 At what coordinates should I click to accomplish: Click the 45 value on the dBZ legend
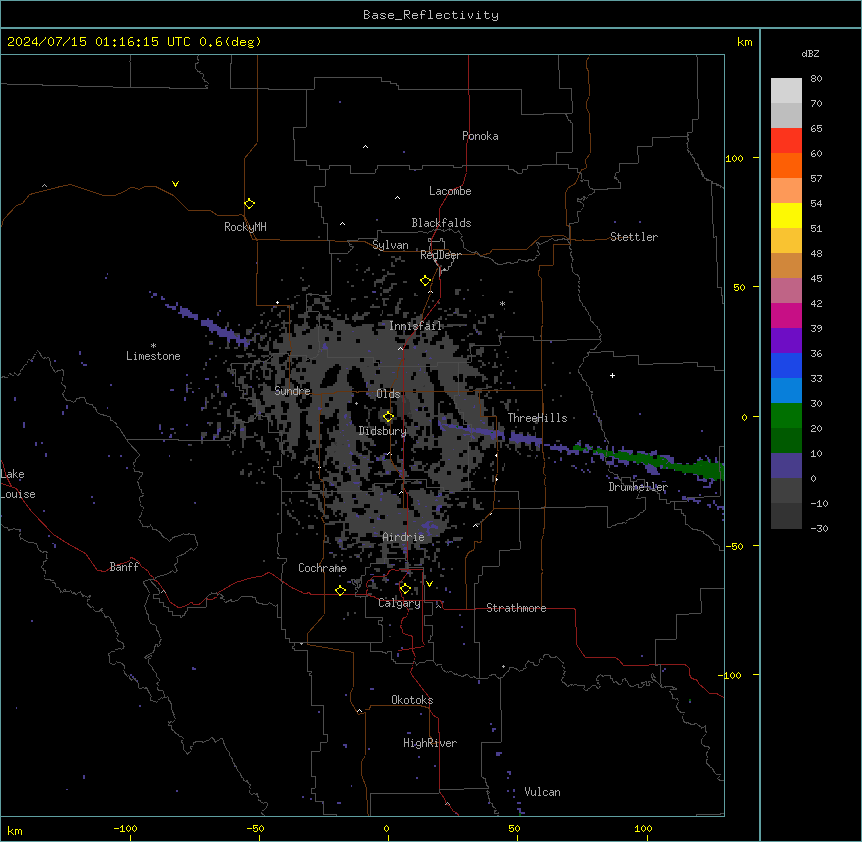click(816, 278)
